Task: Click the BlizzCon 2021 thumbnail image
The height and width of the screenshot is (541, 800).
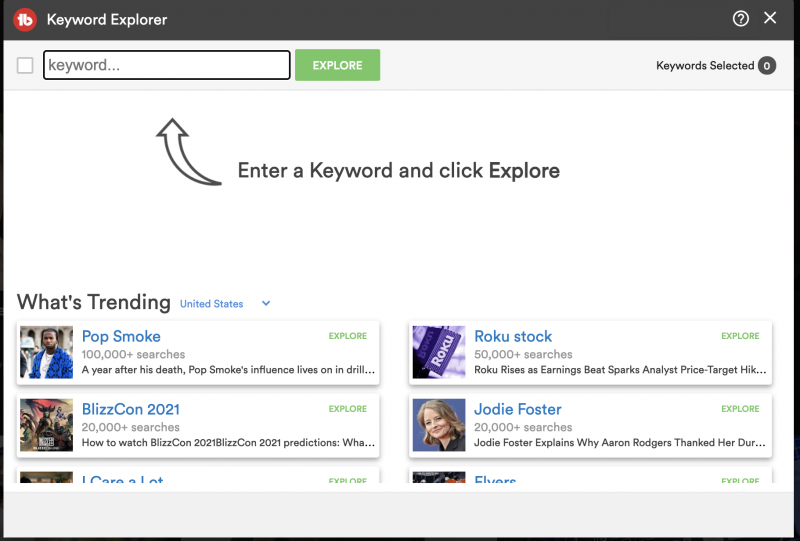Action: coord(46,425)
